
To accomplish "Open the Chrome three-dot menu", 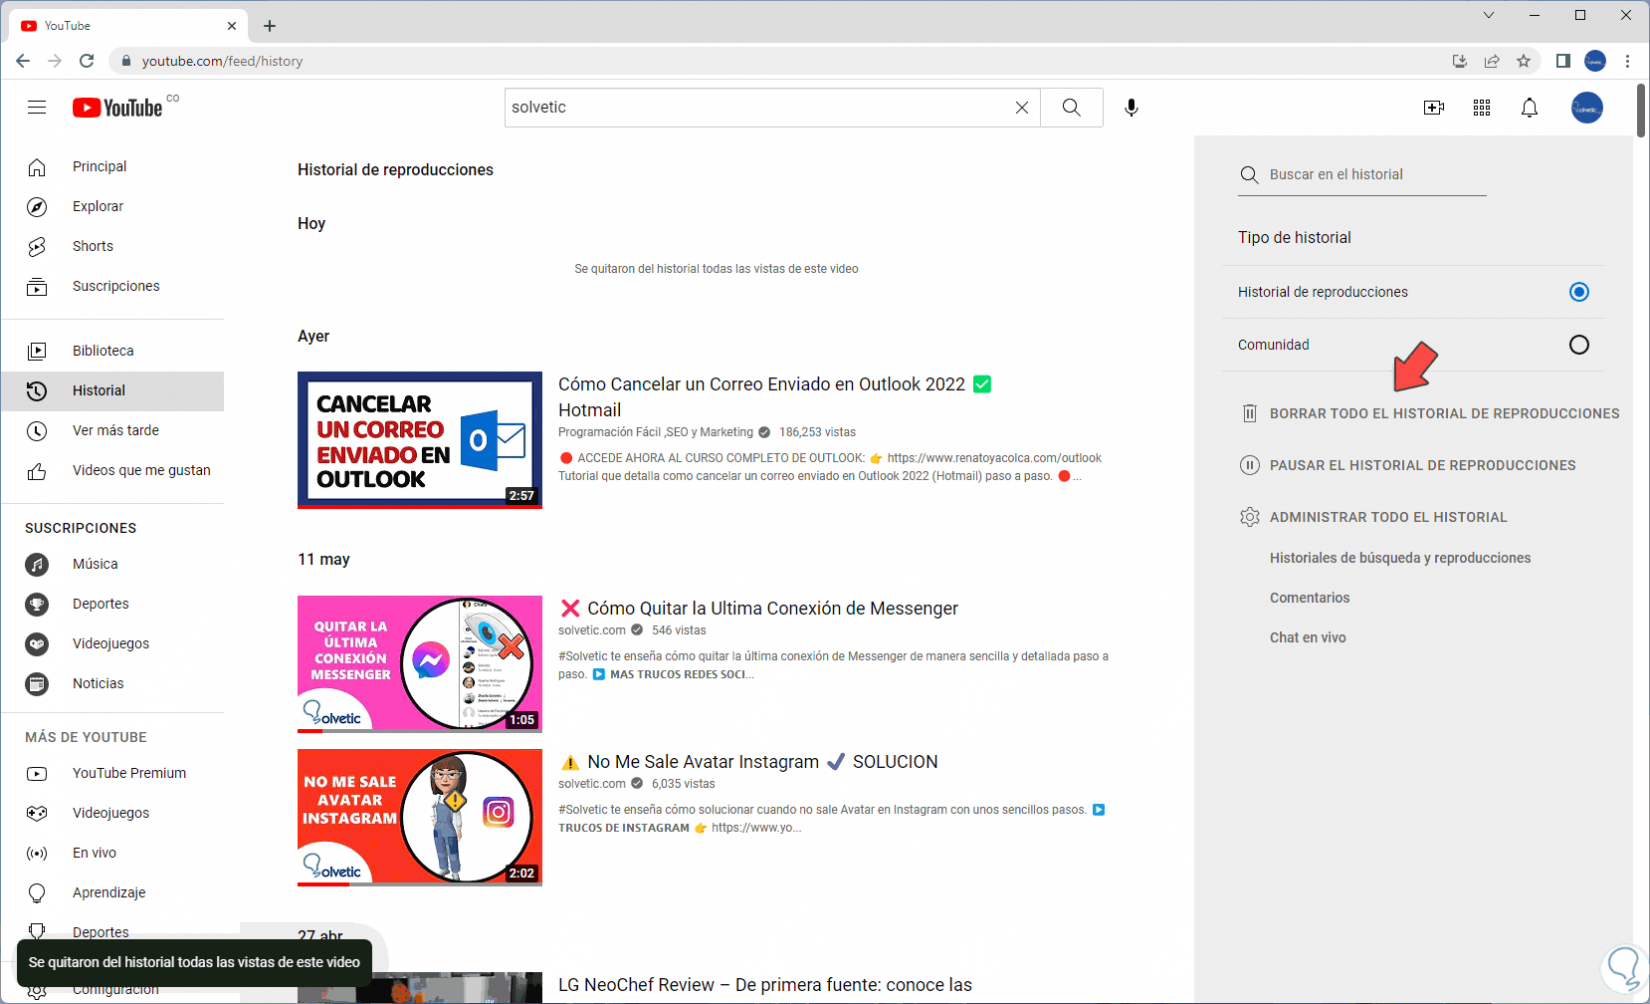I will (1627, 61).
